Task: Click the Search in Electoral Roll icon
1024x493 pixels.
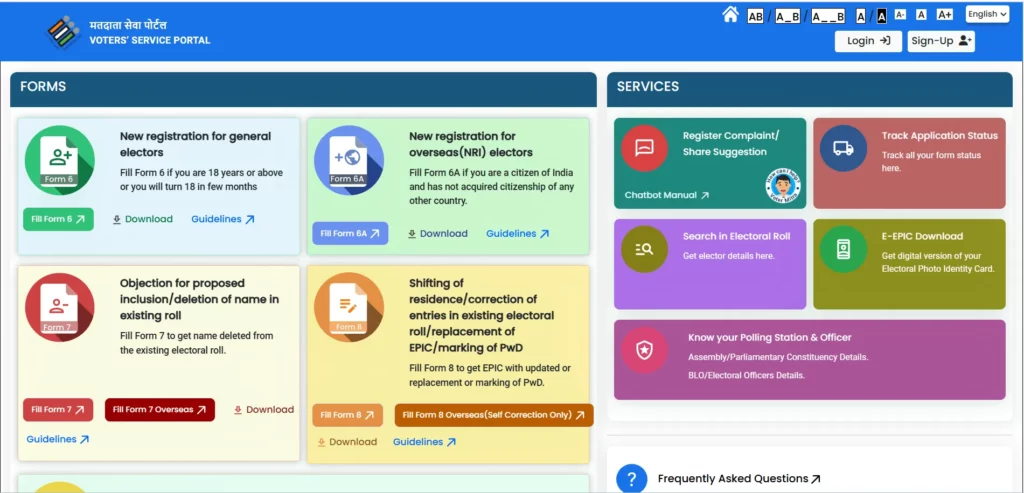Action: (x=644, y=249)
